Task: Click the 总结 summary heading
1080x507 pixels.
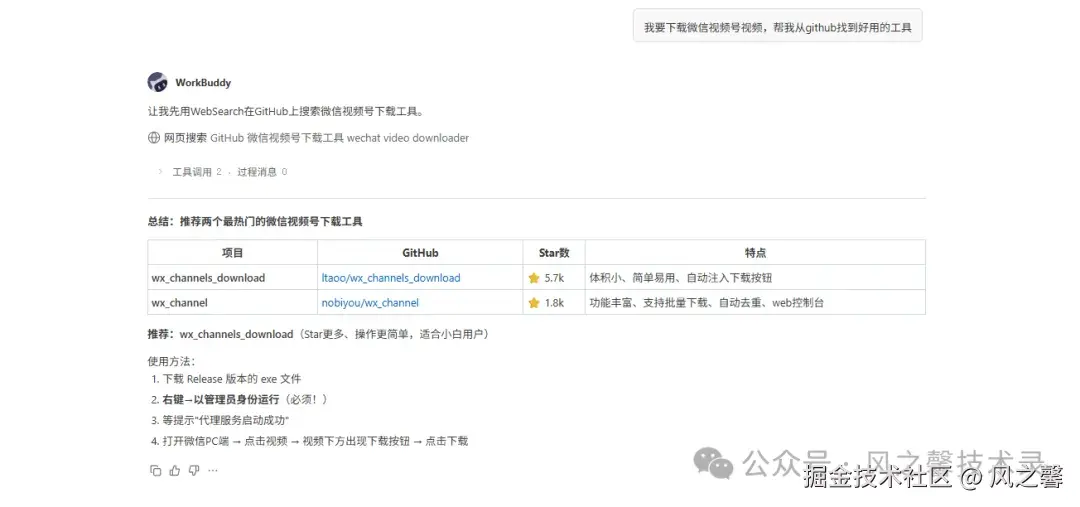Action: click(255, 222)
